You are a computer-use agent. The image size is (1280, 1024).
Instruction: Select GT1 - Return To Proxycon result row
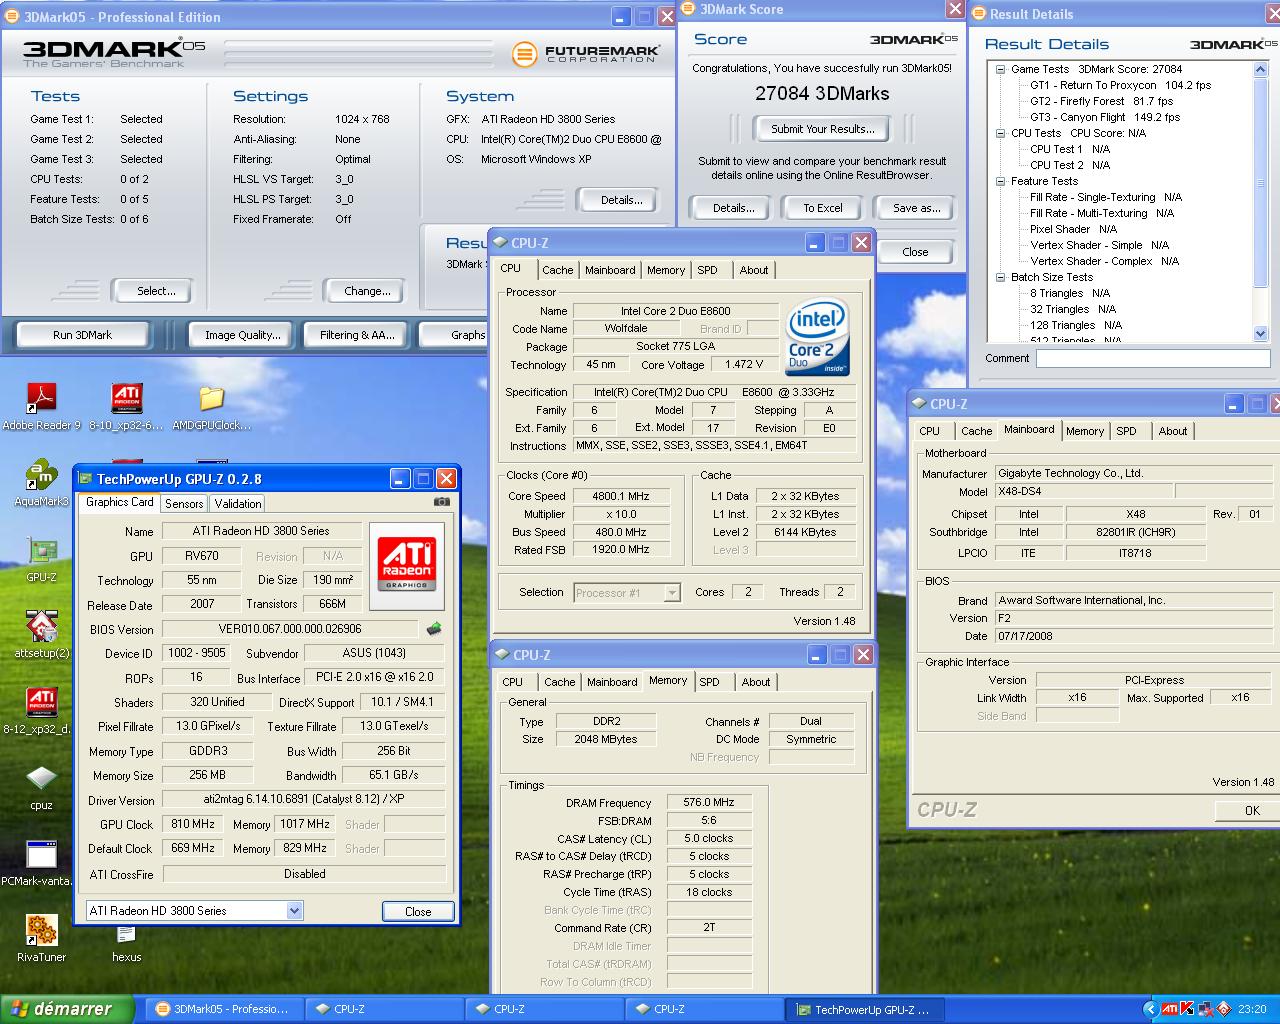[x=1120, y=85]
